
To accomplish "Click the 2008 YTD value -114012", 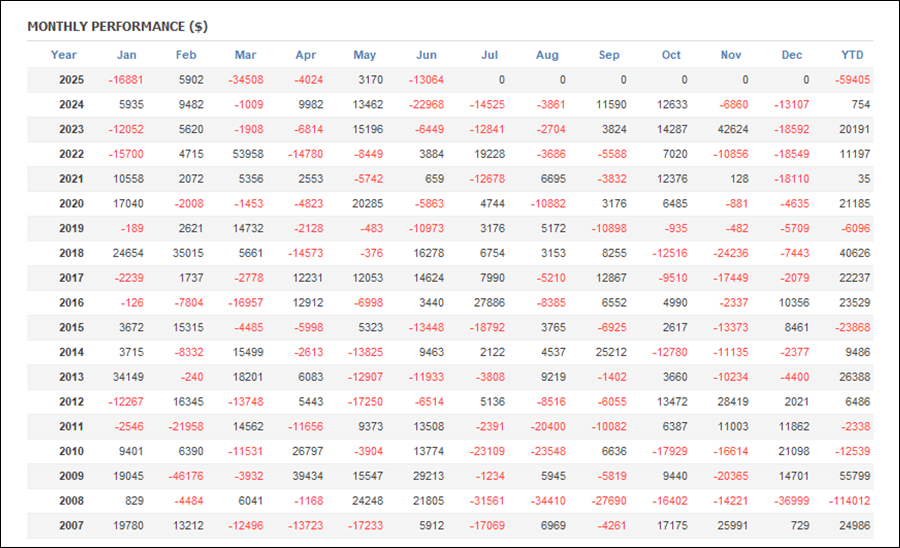I will [849, 500].
